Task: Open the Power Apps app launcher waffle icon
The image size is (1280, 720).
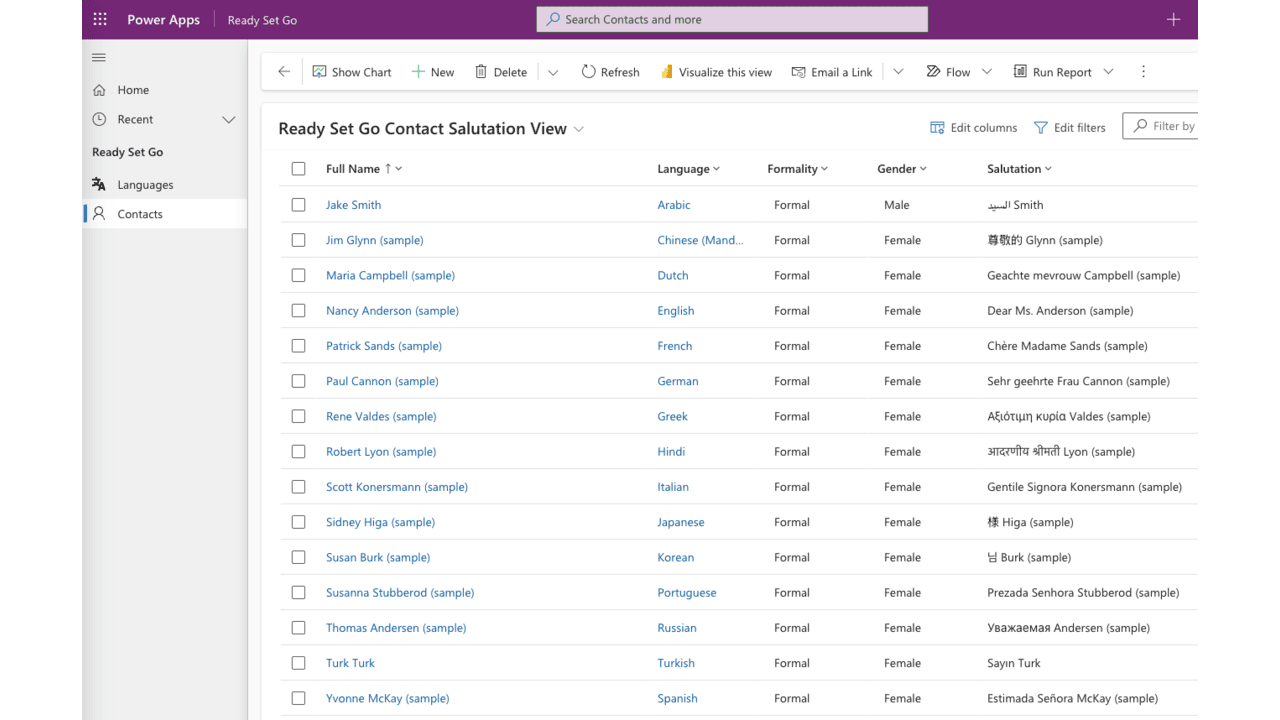Action: click(x=98, y=19)
